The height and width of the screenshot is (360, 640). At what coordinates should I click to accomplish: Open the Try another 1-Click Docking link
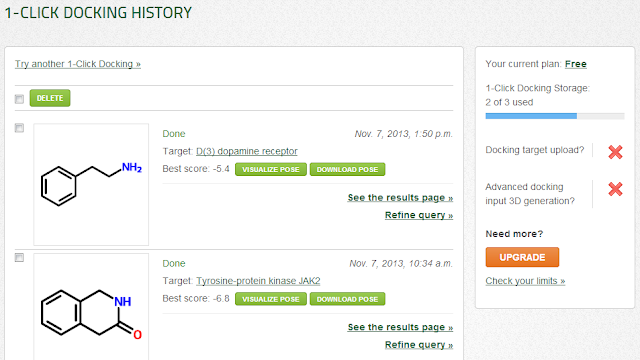tap(78, 64)
